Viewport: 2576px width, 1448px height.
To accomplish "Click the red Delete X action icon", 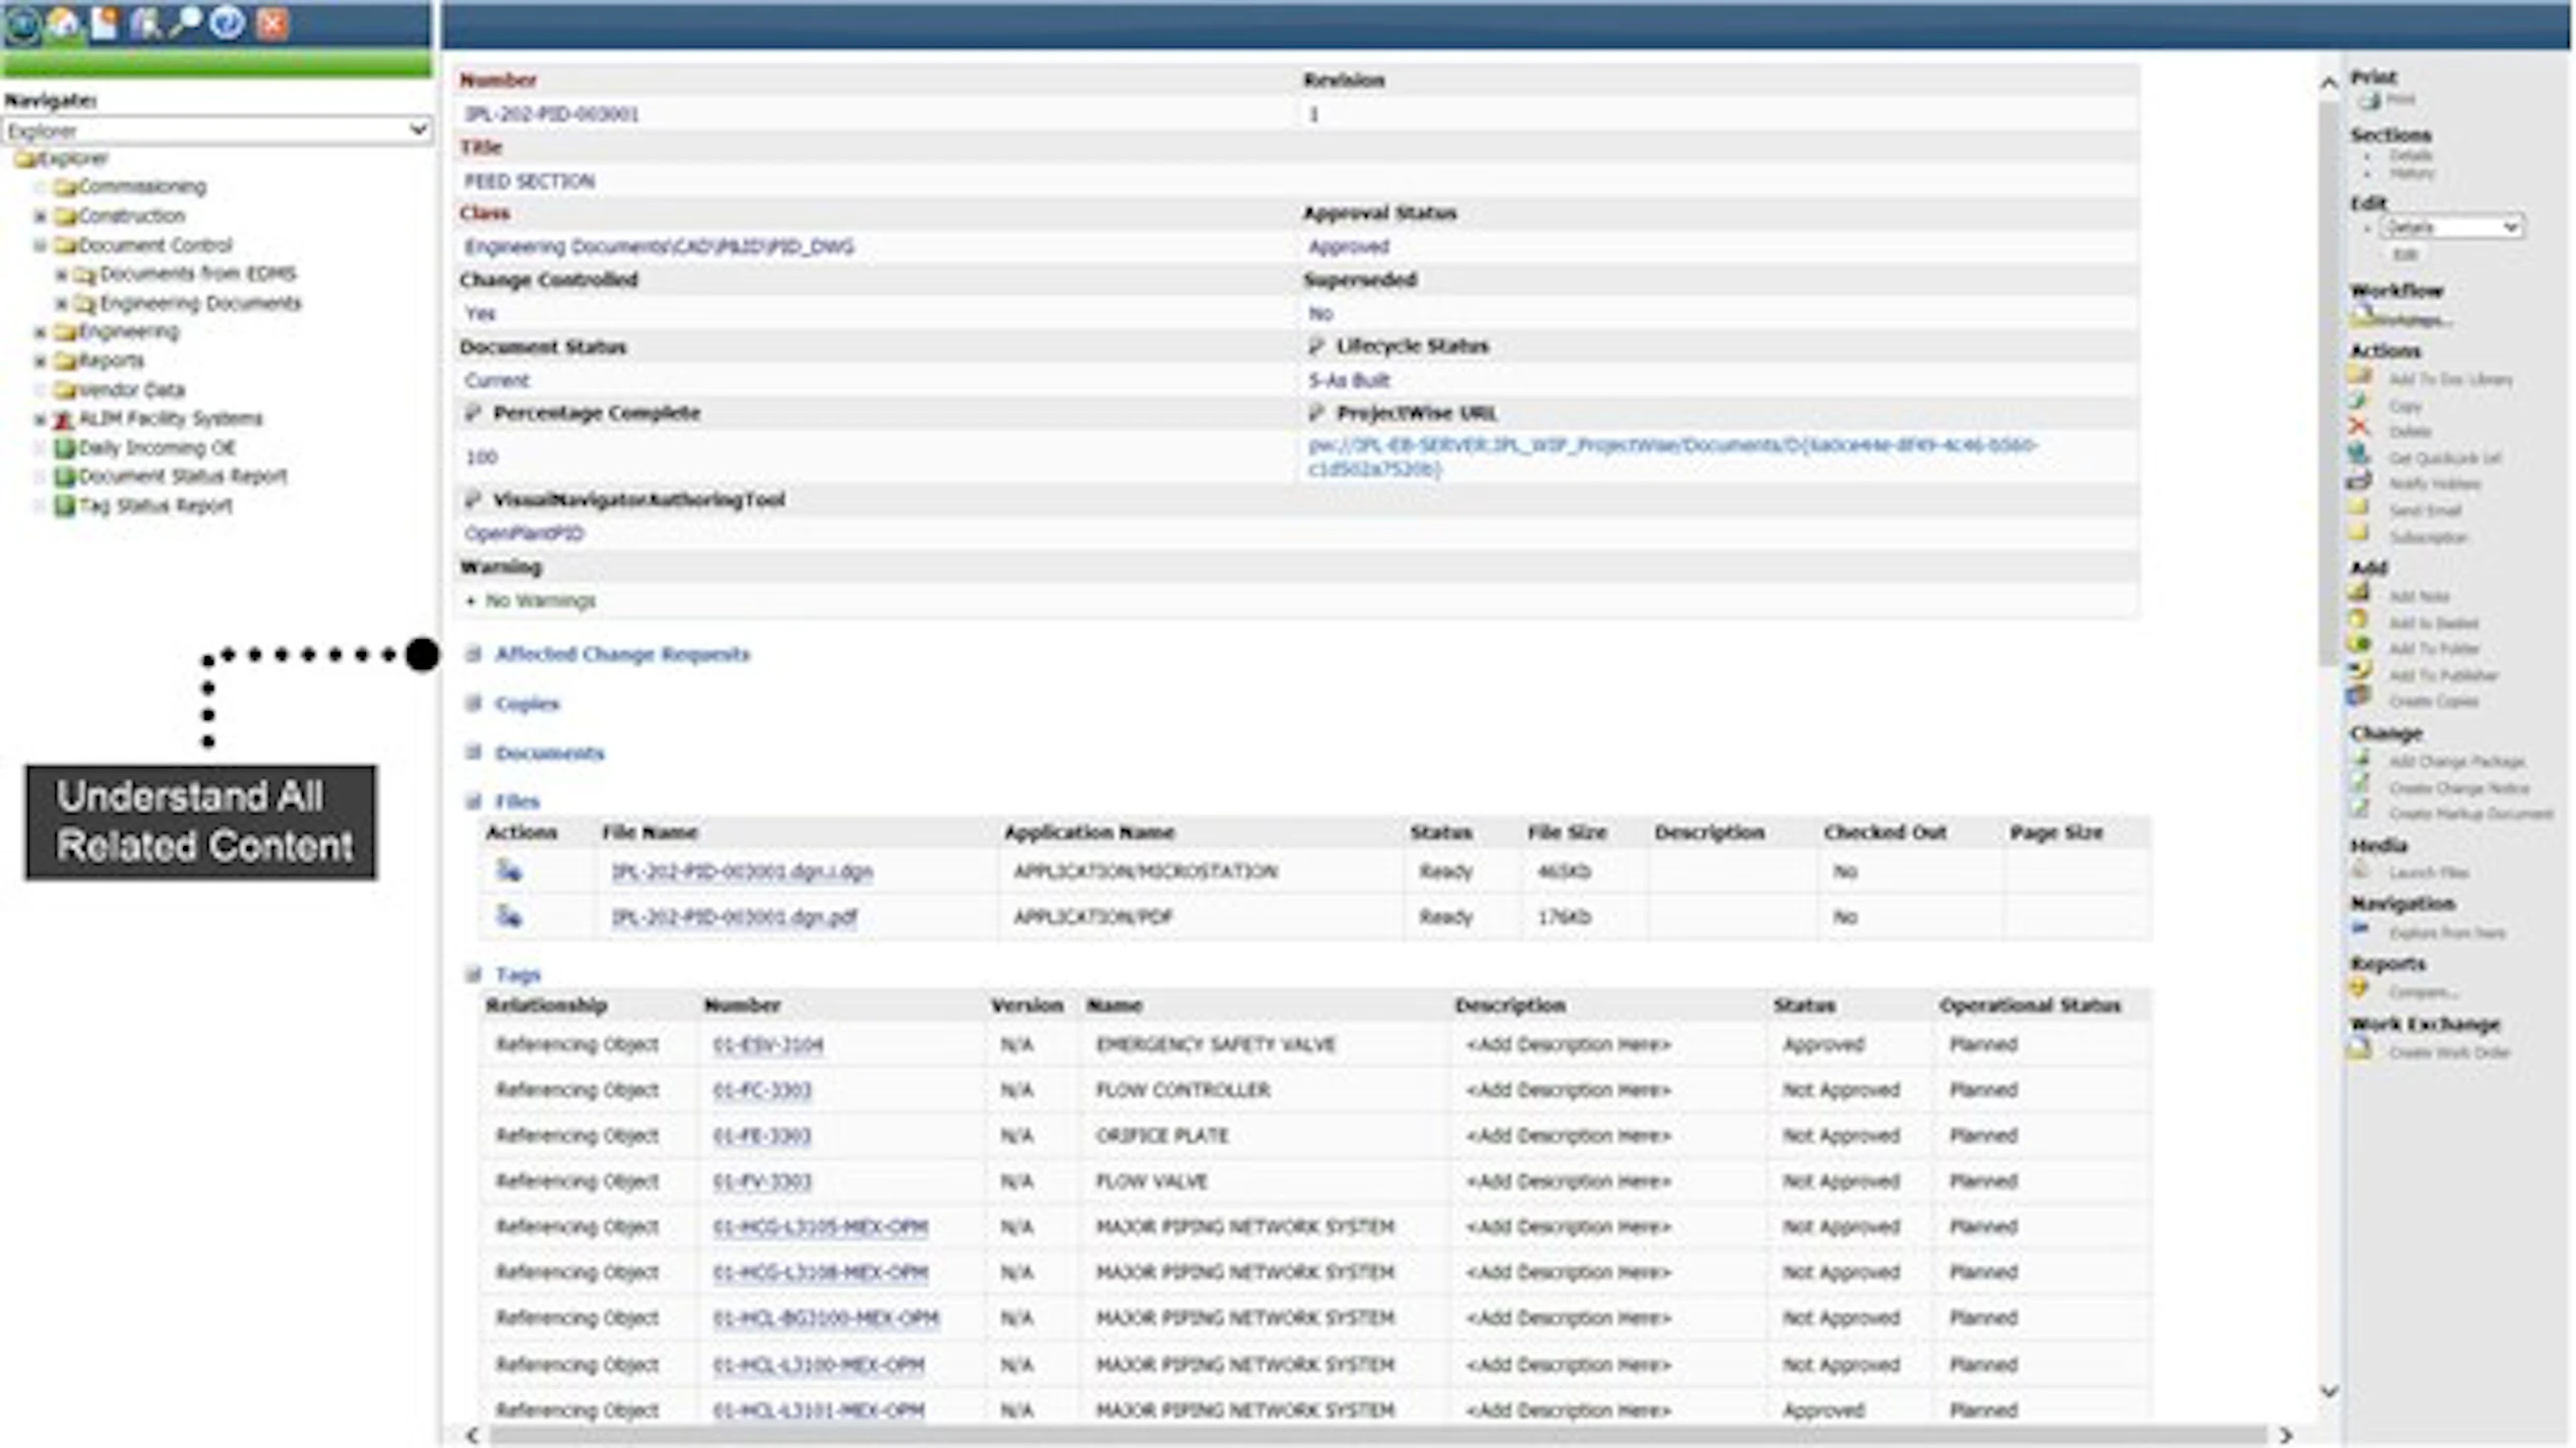I will tap(2359, 428).
